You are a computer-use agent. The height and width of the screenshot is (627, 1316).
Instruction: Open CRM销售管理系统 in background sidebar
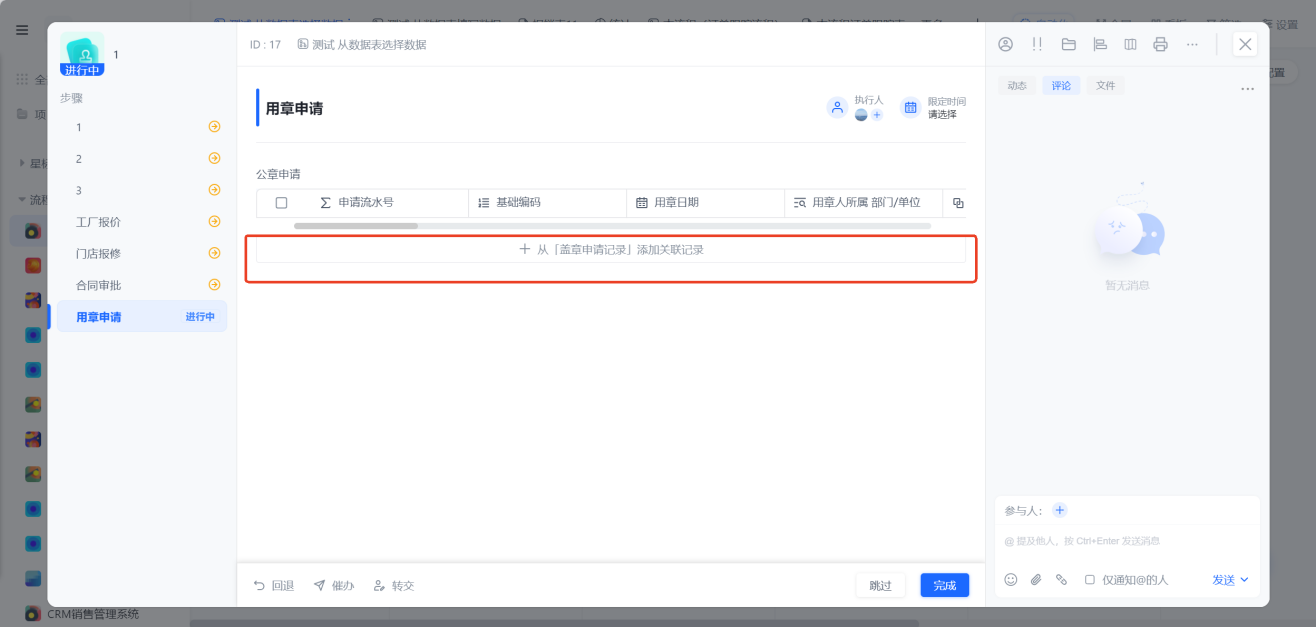(x=93, y=614)
